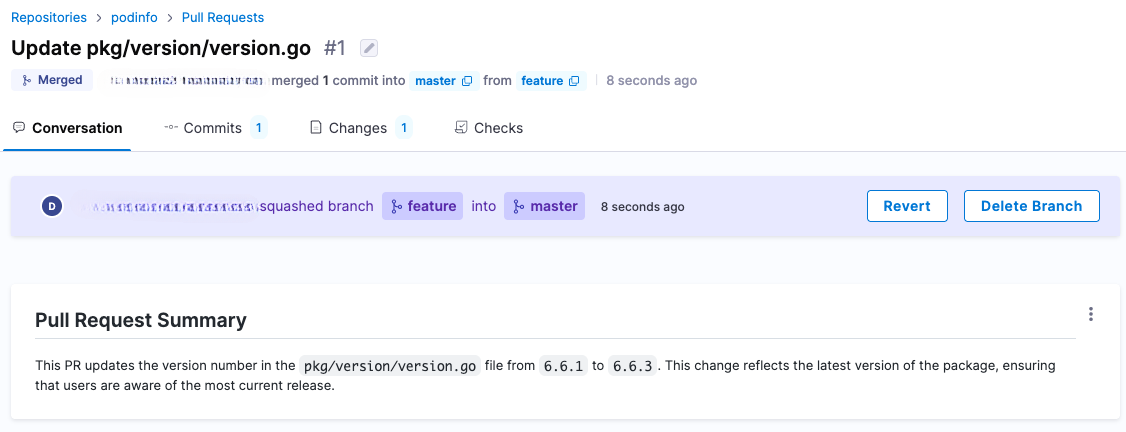Copy the master branch name in header
This screenshot has width=1126, height=432.
pyautogui.click(x=467, y=81)
